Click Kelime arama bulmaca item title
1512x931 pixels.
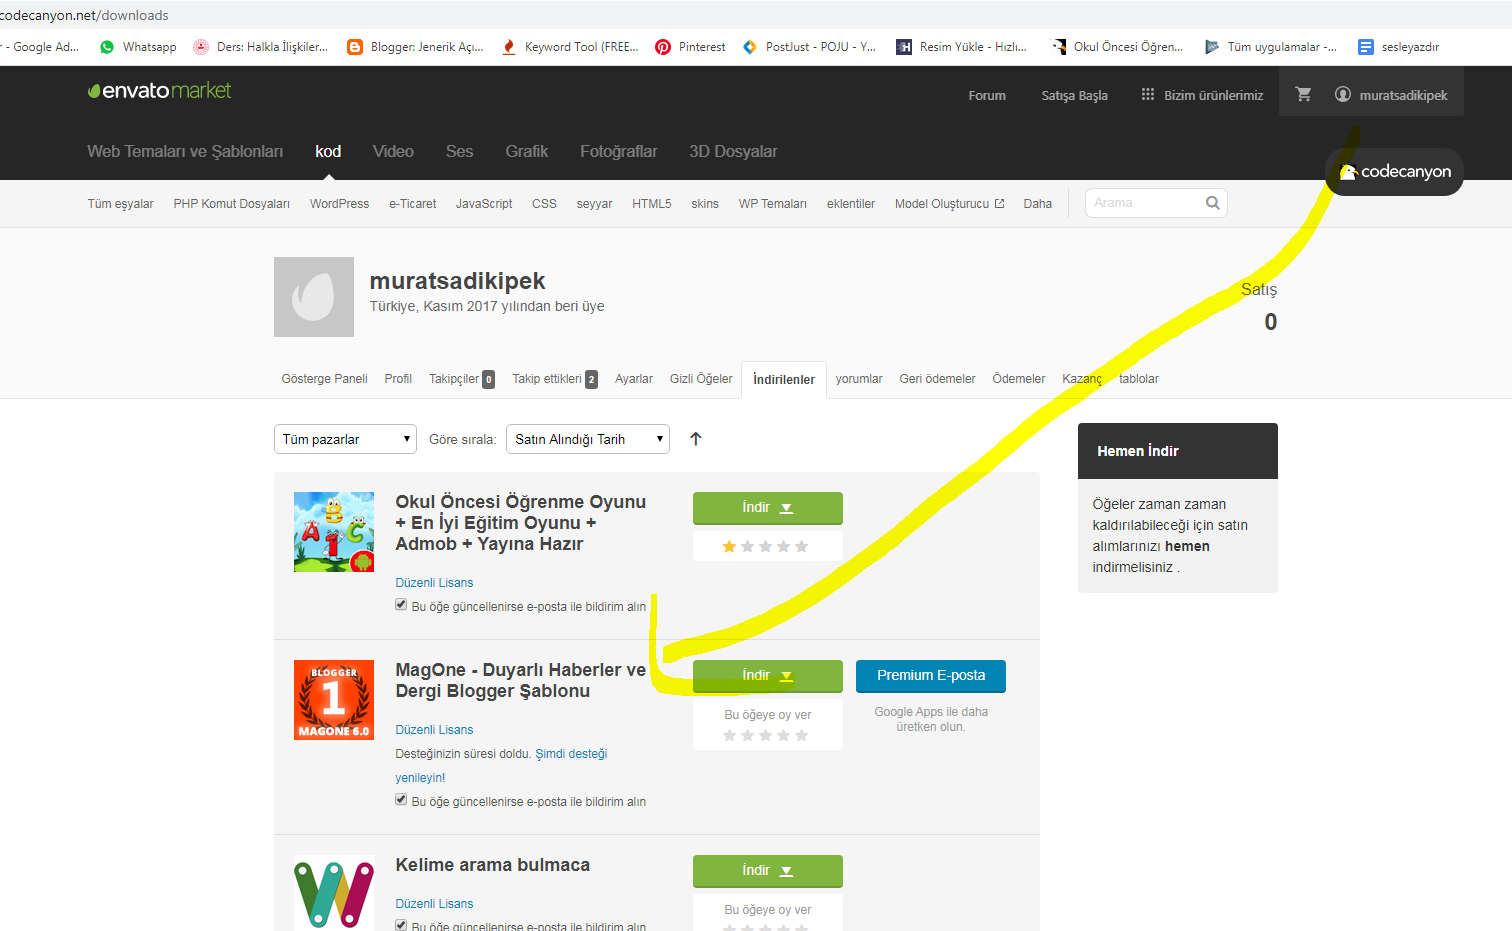coord(492,865)
